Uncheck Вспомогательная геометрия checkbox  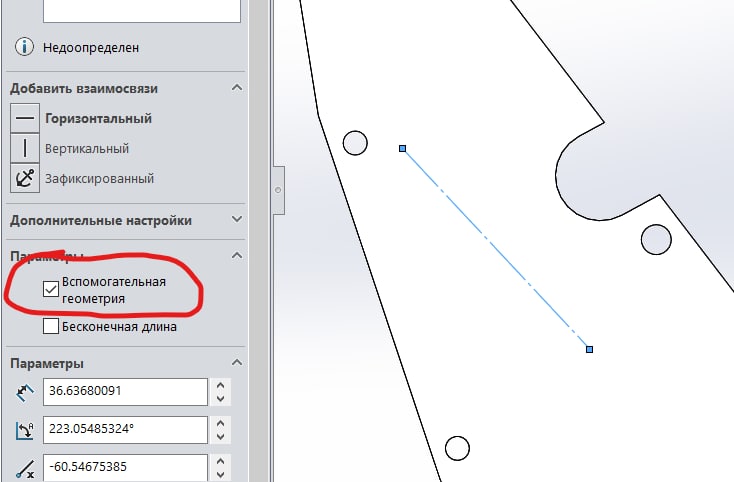click(51, 289)
